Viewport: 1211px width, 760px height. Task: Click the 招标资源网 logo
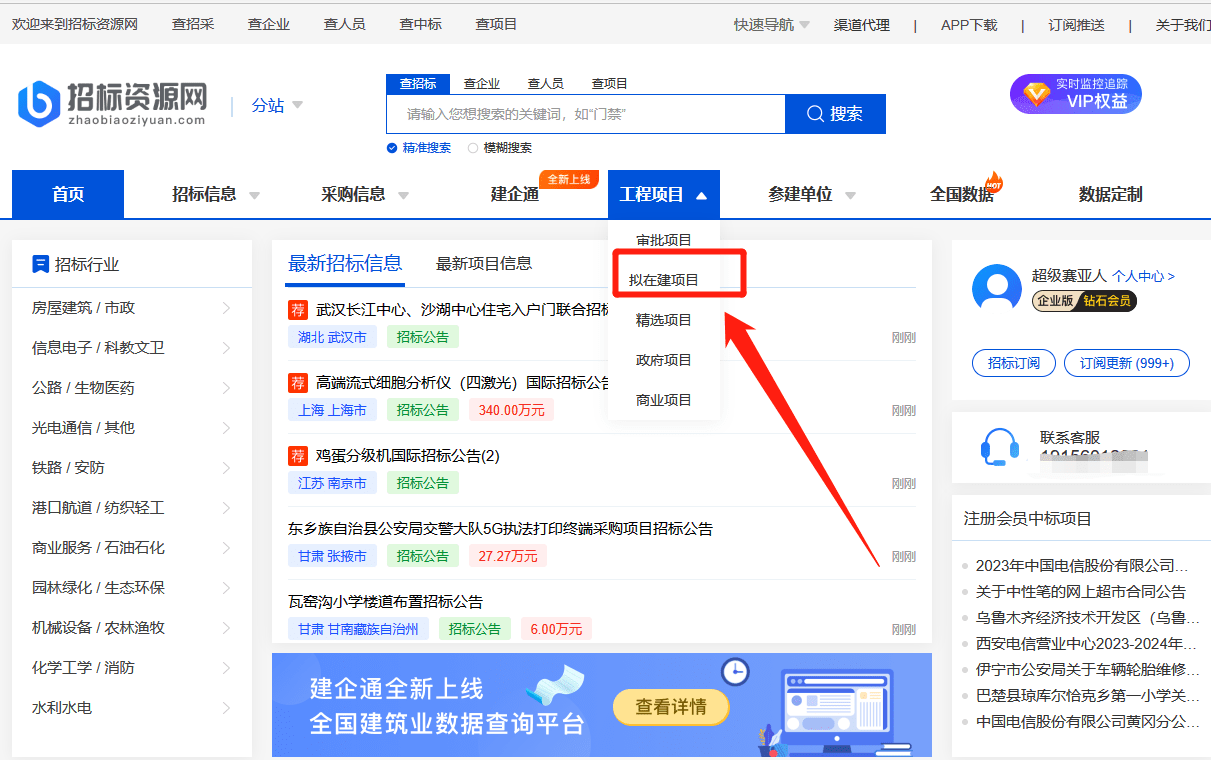[112, 104]
